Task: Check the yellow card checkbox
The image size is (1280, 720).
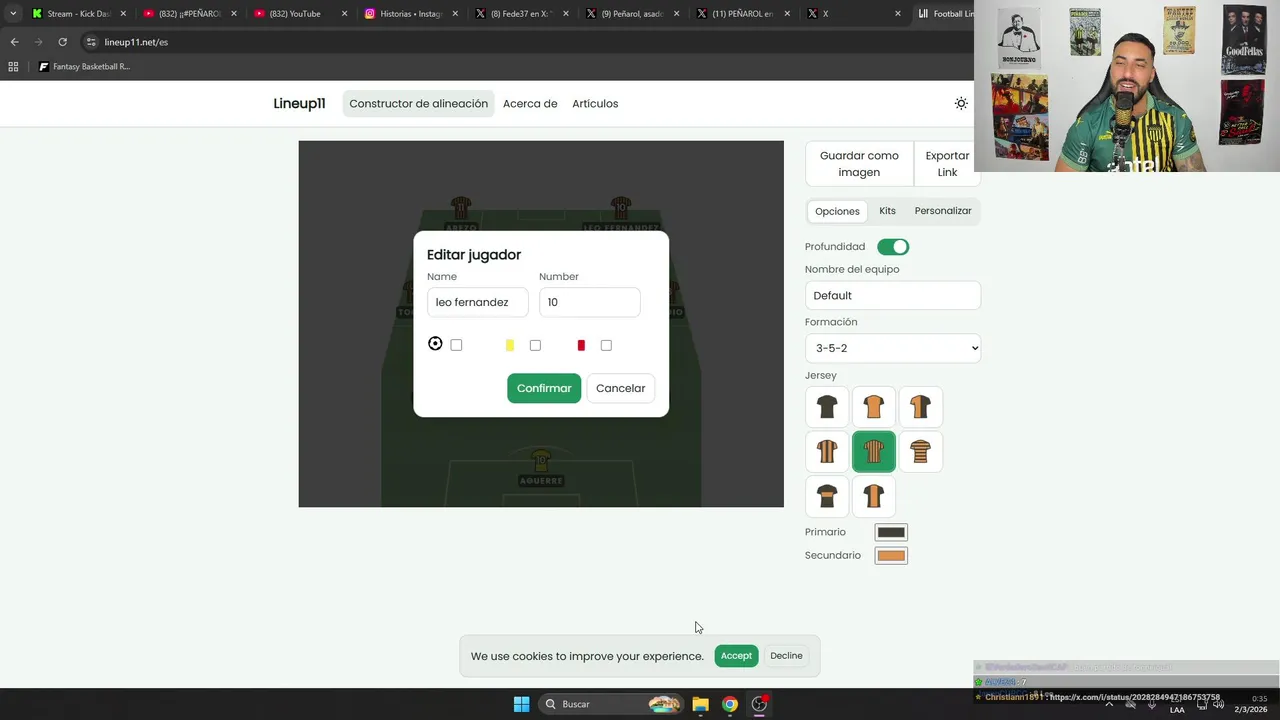Action: point(535,345)
